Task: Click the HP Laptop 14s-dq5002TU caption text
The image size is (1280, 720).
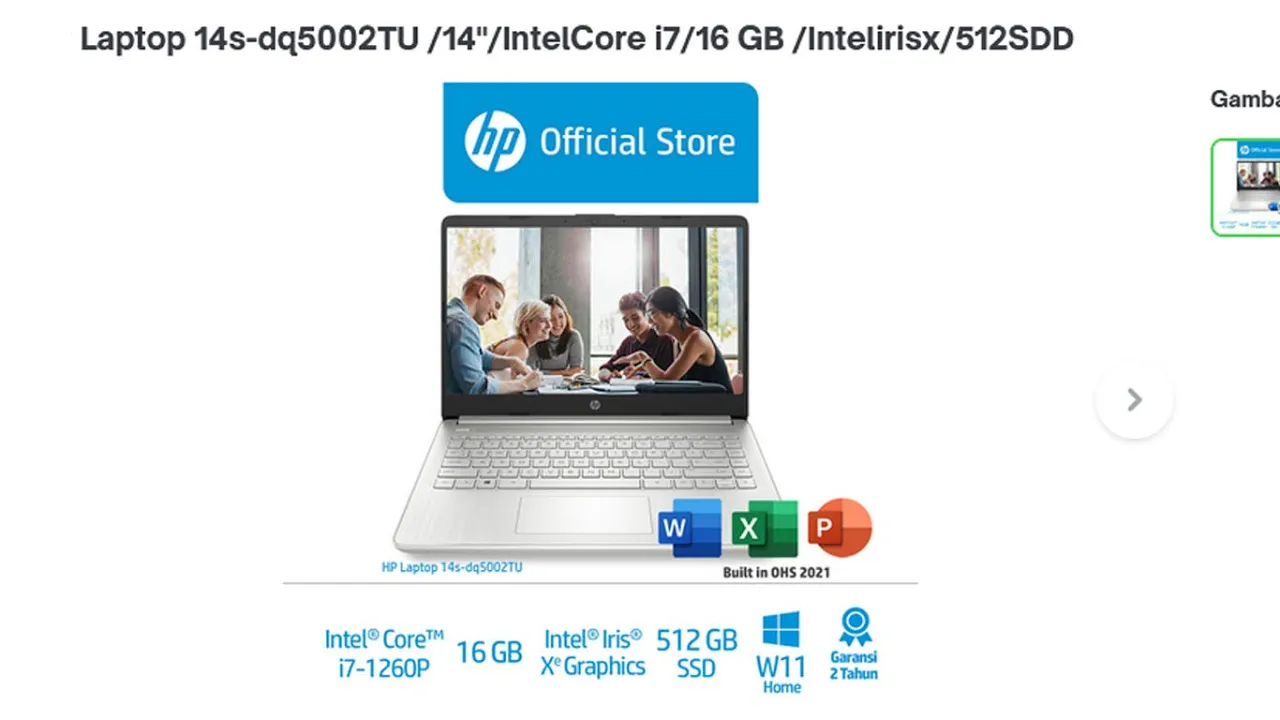Action: [452, 567]
